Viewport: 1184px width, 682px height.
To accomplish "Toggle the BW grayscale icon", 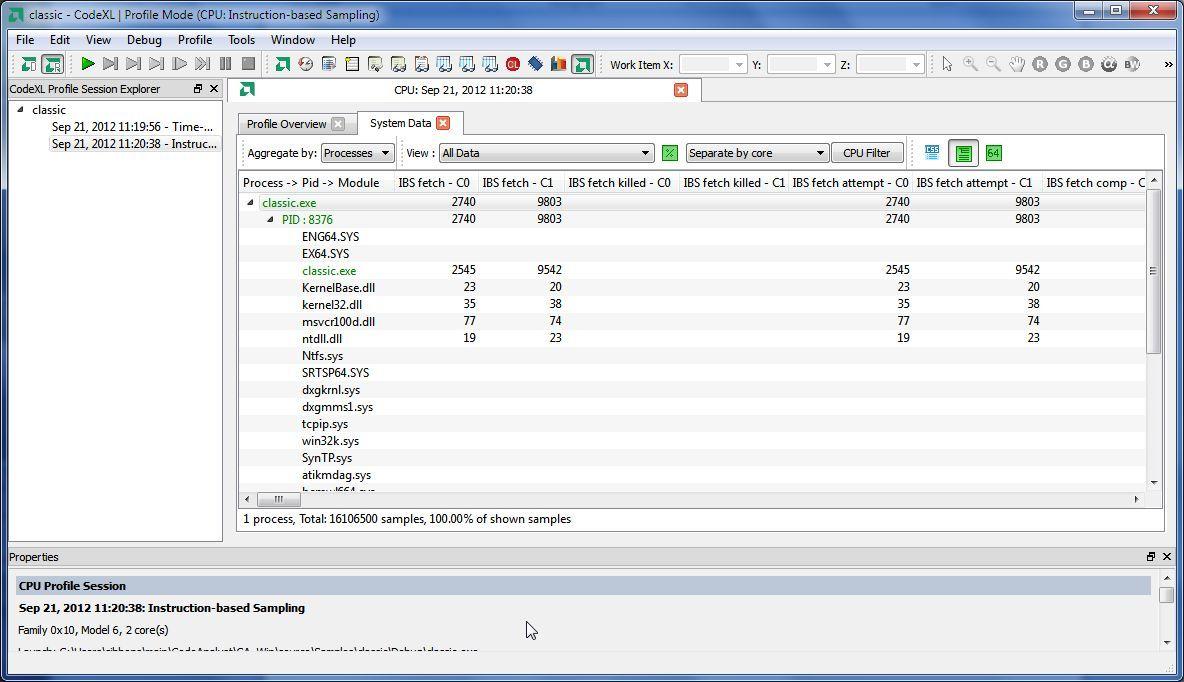I will pyautogui.click(x=1132, y=64).
